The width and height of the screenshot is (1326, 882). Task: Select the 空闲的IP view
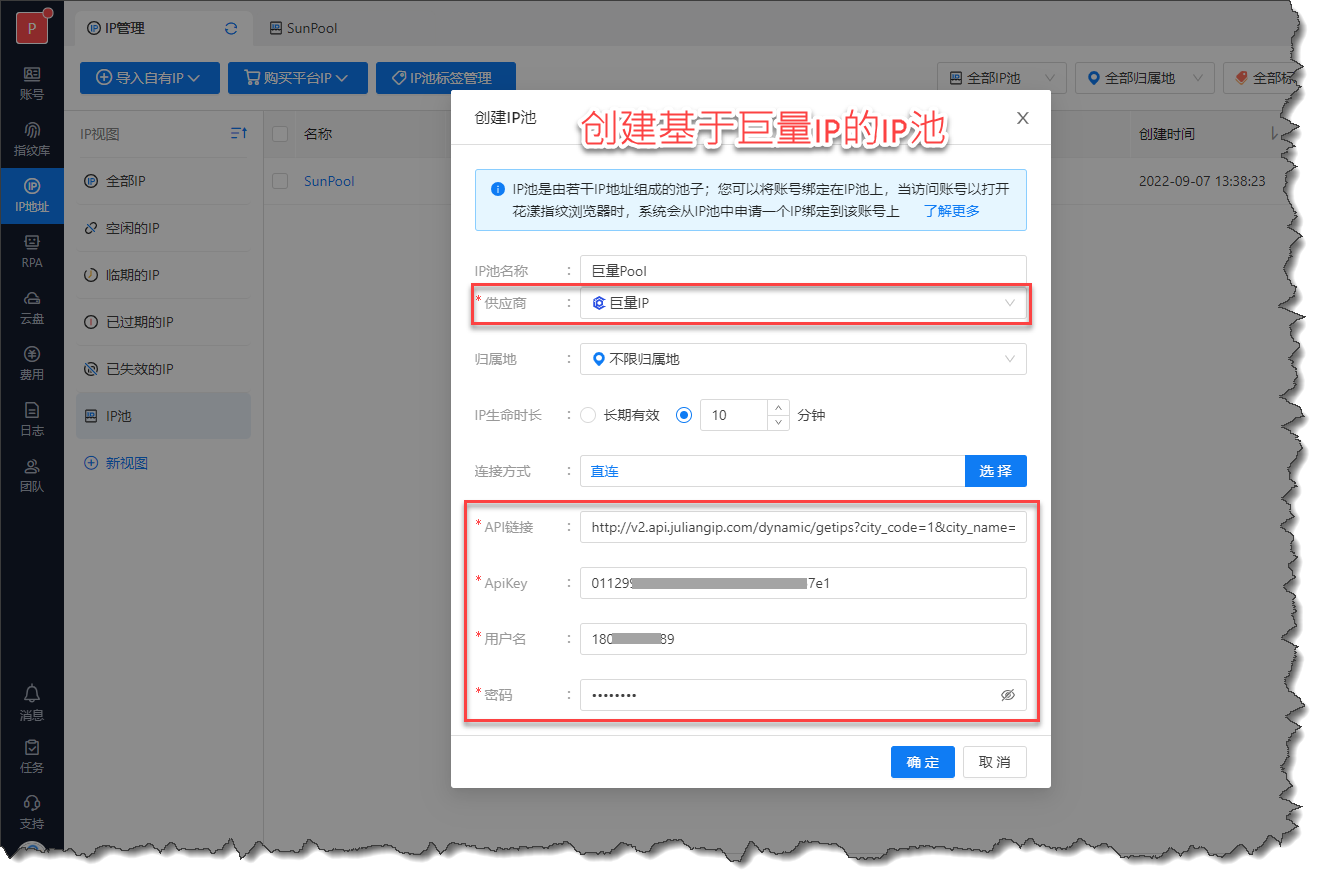[x=163, y=228]
